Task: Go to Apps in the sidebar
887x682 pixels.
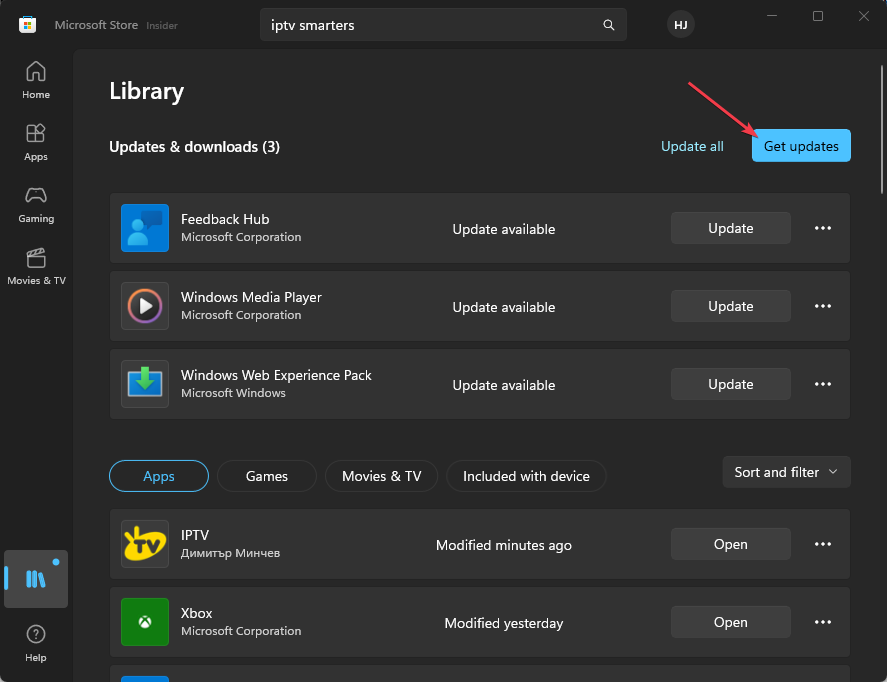Action: pos(36,143)
